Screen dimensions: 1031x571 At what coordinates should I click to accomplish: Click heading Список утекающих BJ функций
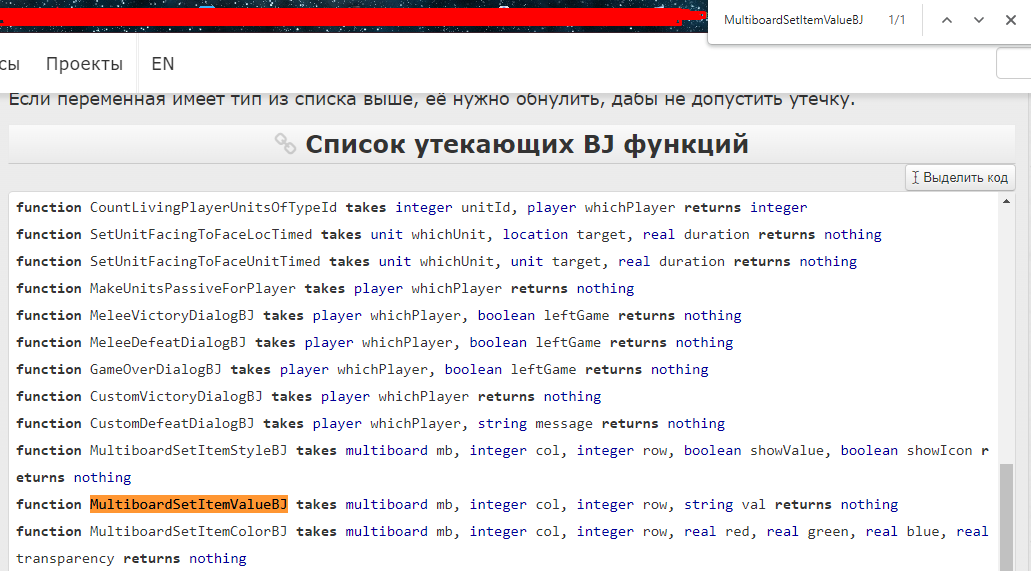point(527,144)
